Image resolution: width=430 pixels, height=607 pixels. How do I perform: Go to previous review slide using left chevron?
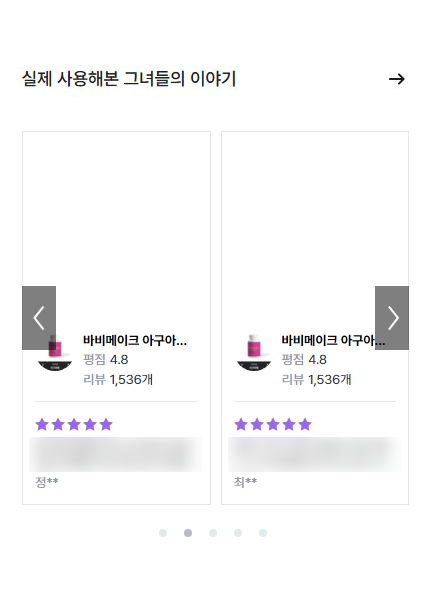click(39, 318)
